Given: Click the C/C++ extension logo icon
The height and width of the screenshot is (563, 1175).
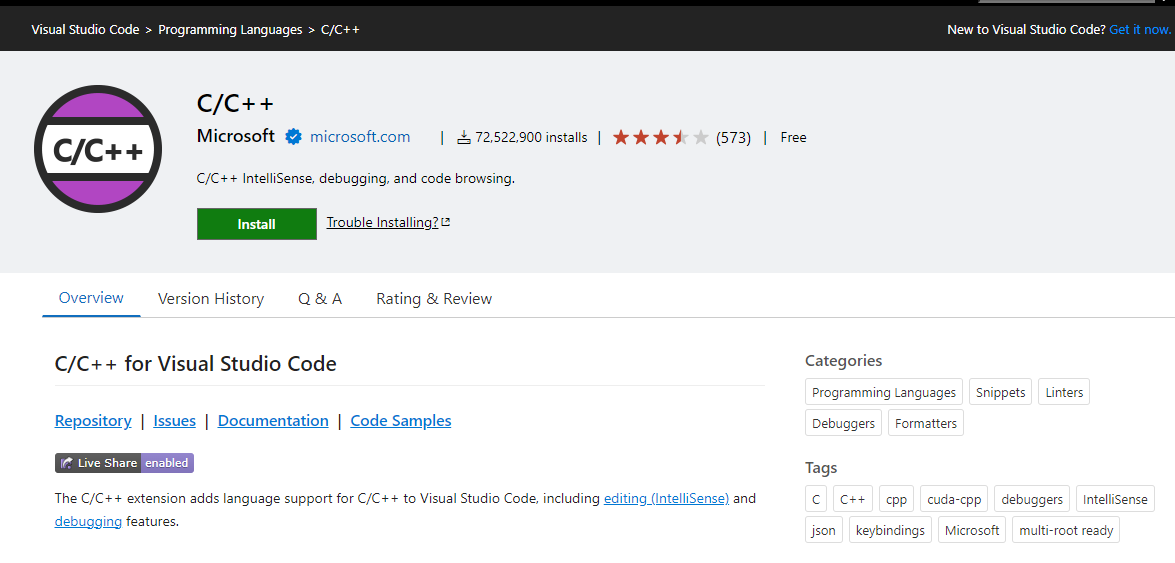Looking at the screenshot, I should point(98,149).
